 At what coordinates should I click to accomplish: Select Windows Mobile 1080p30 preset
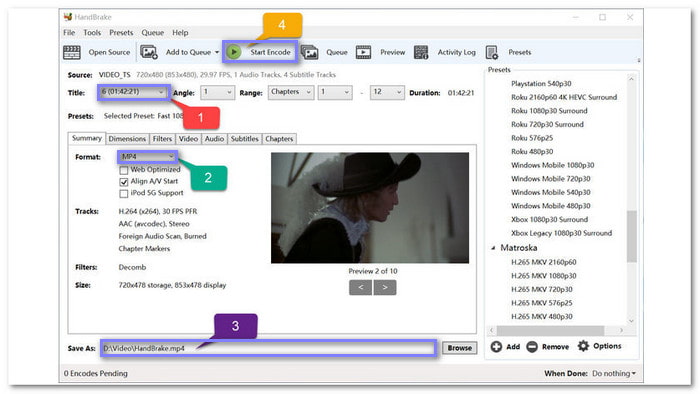(x=553, y=165)
